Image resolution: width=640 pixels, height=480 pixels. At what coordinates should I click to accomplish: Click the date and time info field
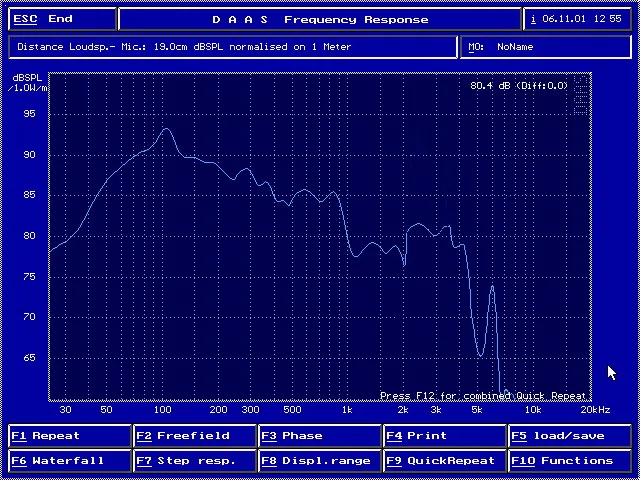click(x=577, y=19)
